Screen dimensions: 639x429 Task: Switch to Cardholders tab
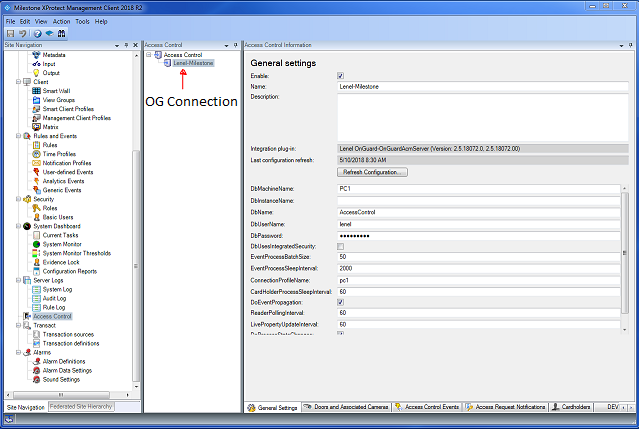point(571,407)
